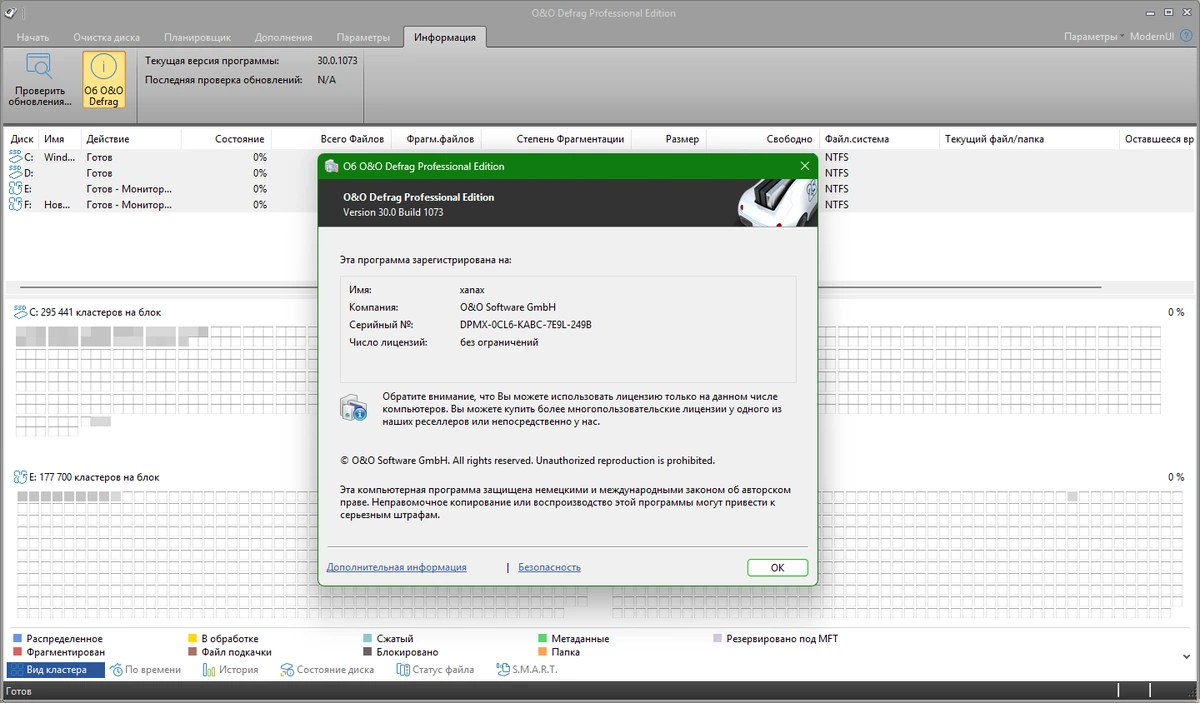
Task: Click the Метаданные green legend swatch
Action: (542, 638)
